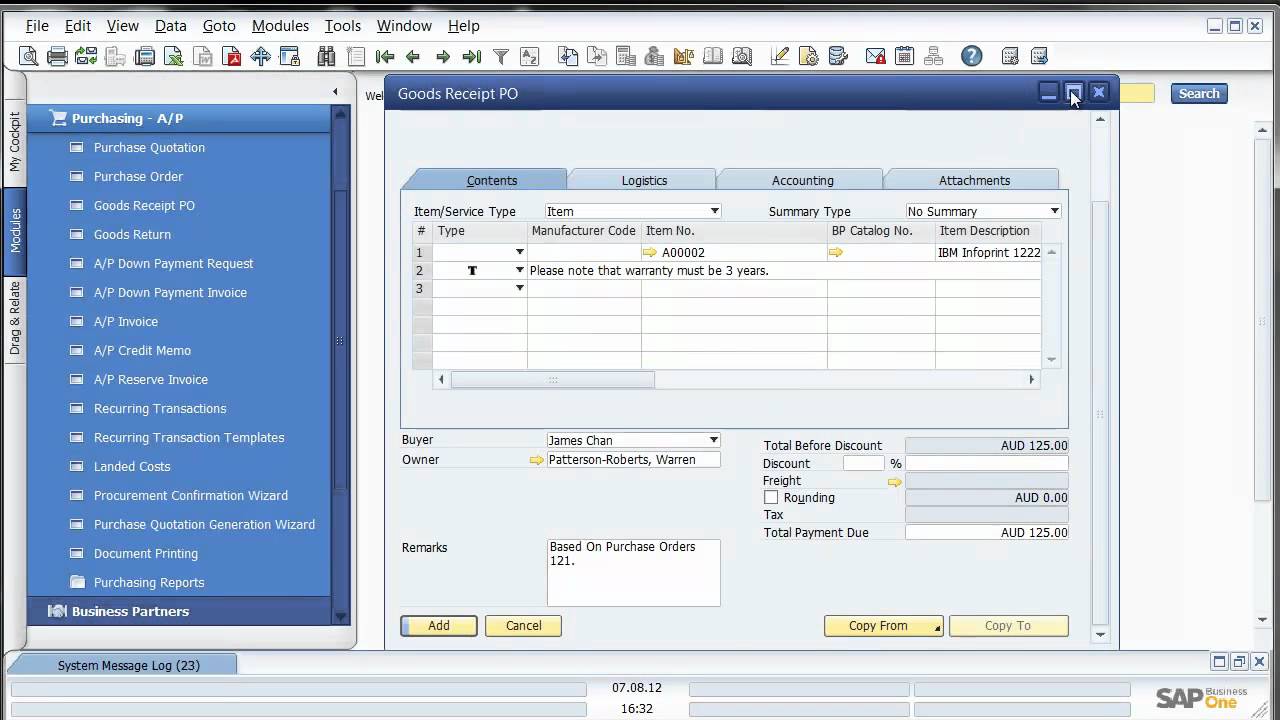Open the calendar toolbar icon
Screen dimensions: 1280x720
[x=905, y=57]
